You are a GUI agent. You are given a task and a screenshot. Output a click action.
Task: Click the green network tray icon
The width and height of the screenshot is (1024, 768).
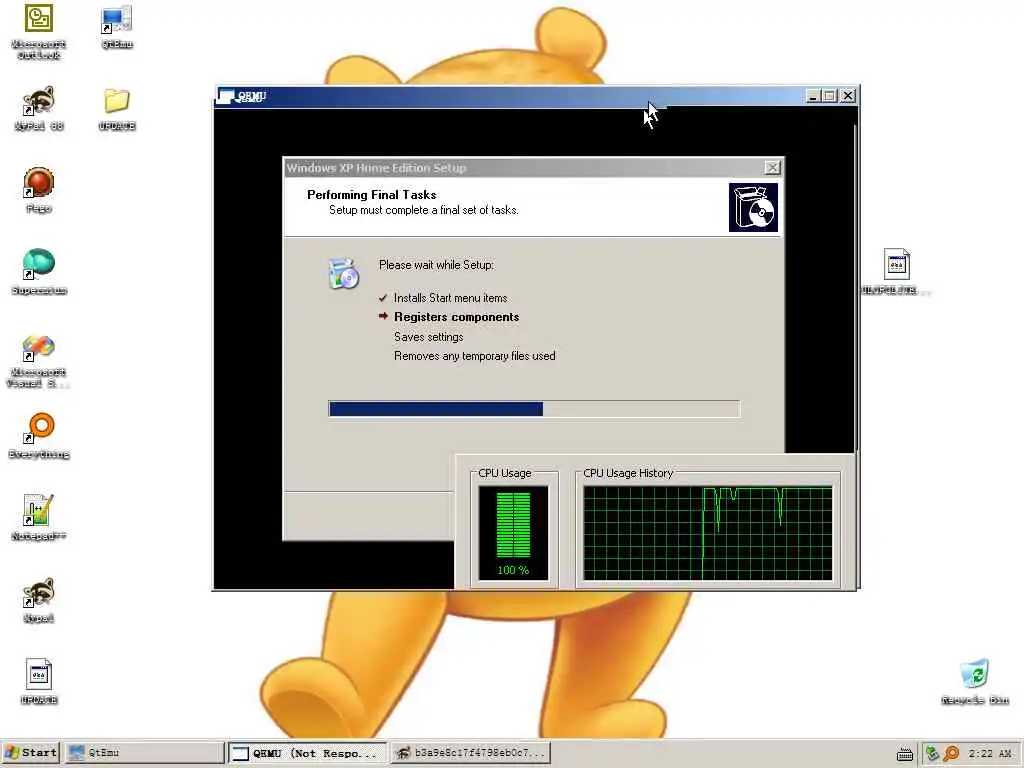click(932, 753)
